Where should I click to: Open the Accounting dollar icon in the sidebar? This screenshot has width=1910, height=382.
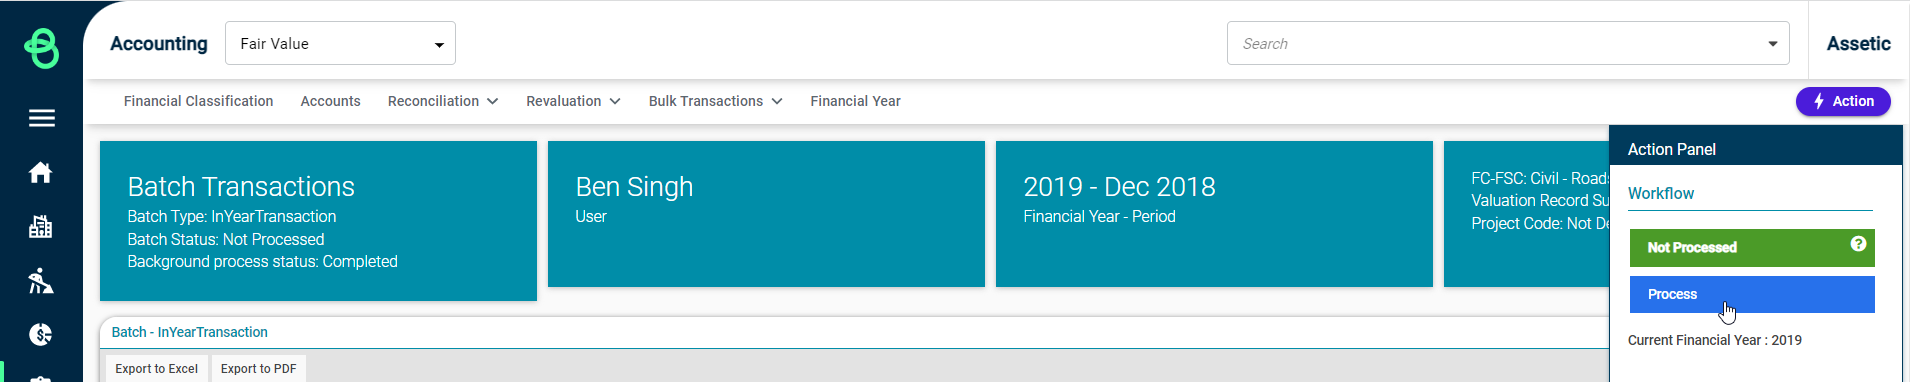pos(41,334)
